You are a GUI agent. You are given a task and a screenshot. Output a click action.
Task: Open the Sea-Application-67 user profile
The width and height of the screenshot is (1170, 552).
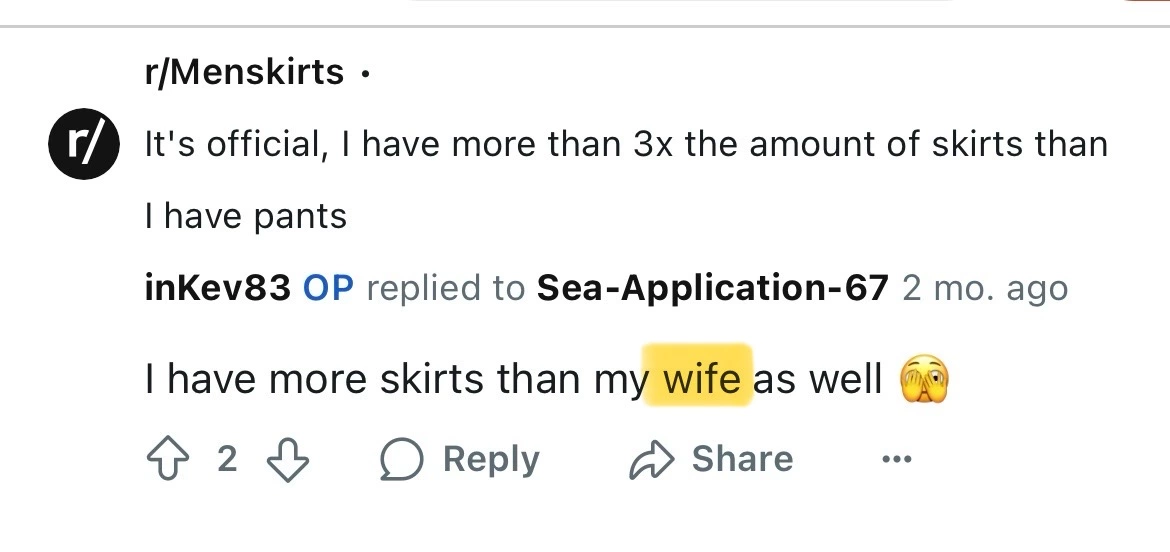(712, 288)
